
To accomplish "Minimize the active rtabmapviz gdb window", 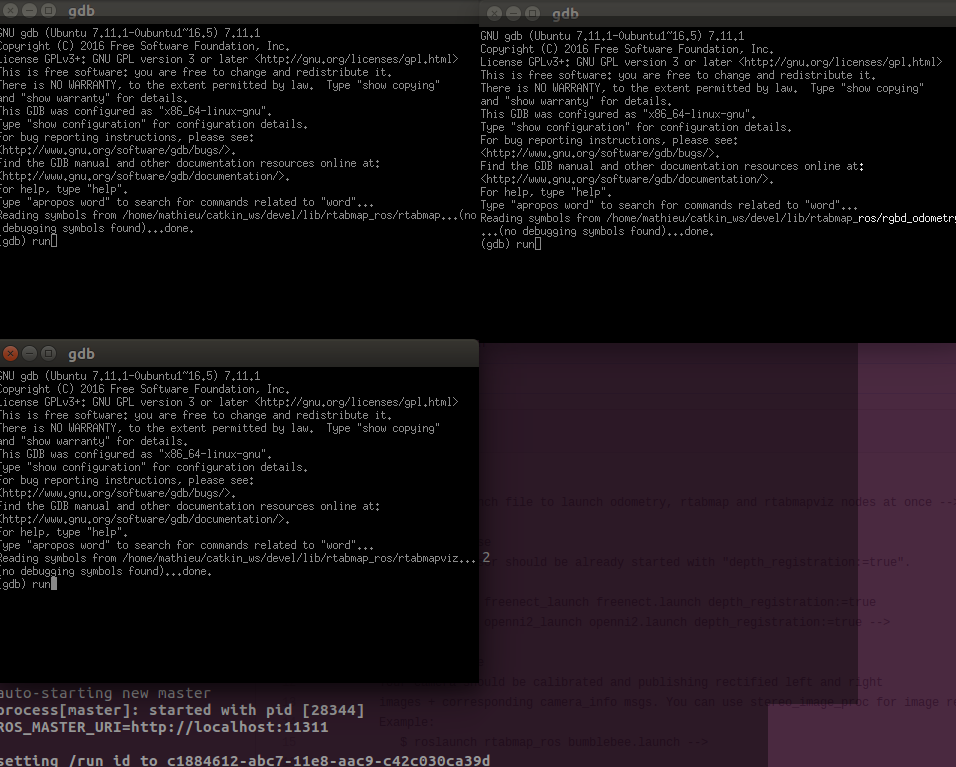I will pos(29,353).
